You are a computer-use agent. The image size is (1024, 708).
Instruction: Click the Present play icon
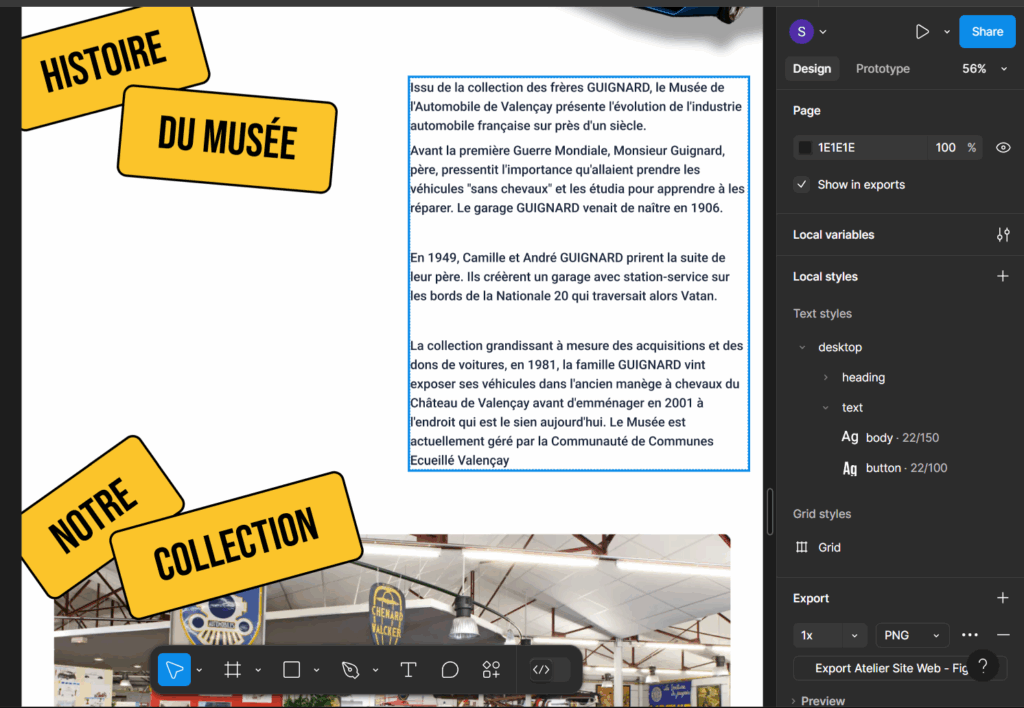click(x=922, y=32)
